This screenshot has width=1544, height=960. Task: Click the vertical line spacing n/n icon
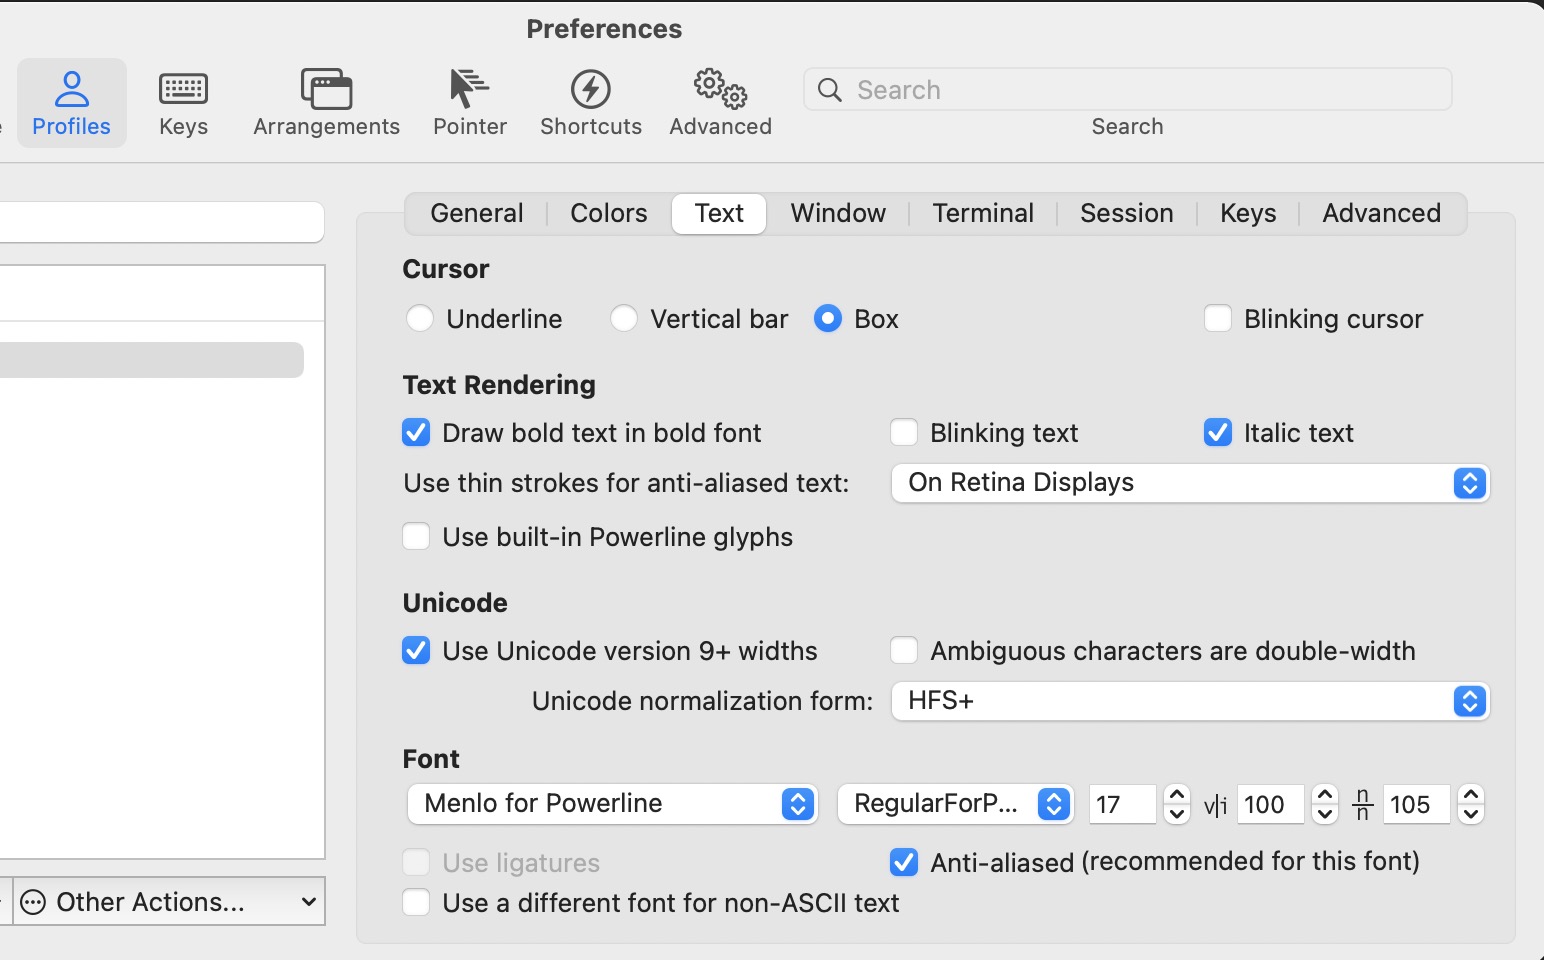click(x=1362, y=804)
